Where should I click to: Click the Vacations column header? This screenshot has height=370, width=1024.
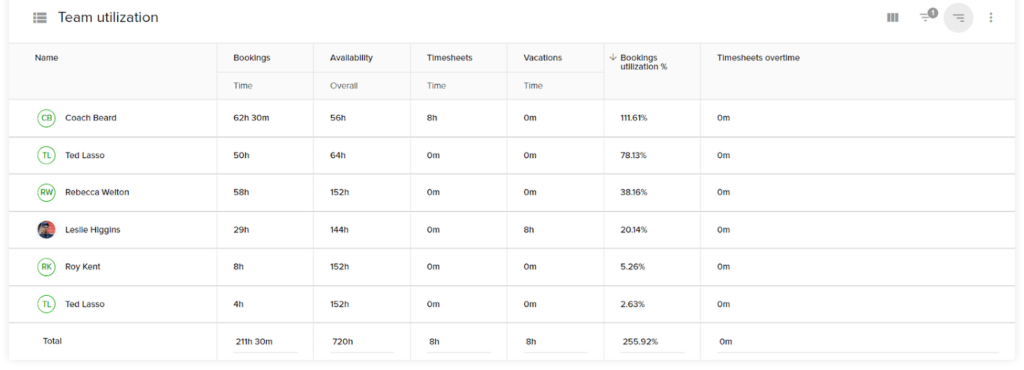(x=543, y=57)
